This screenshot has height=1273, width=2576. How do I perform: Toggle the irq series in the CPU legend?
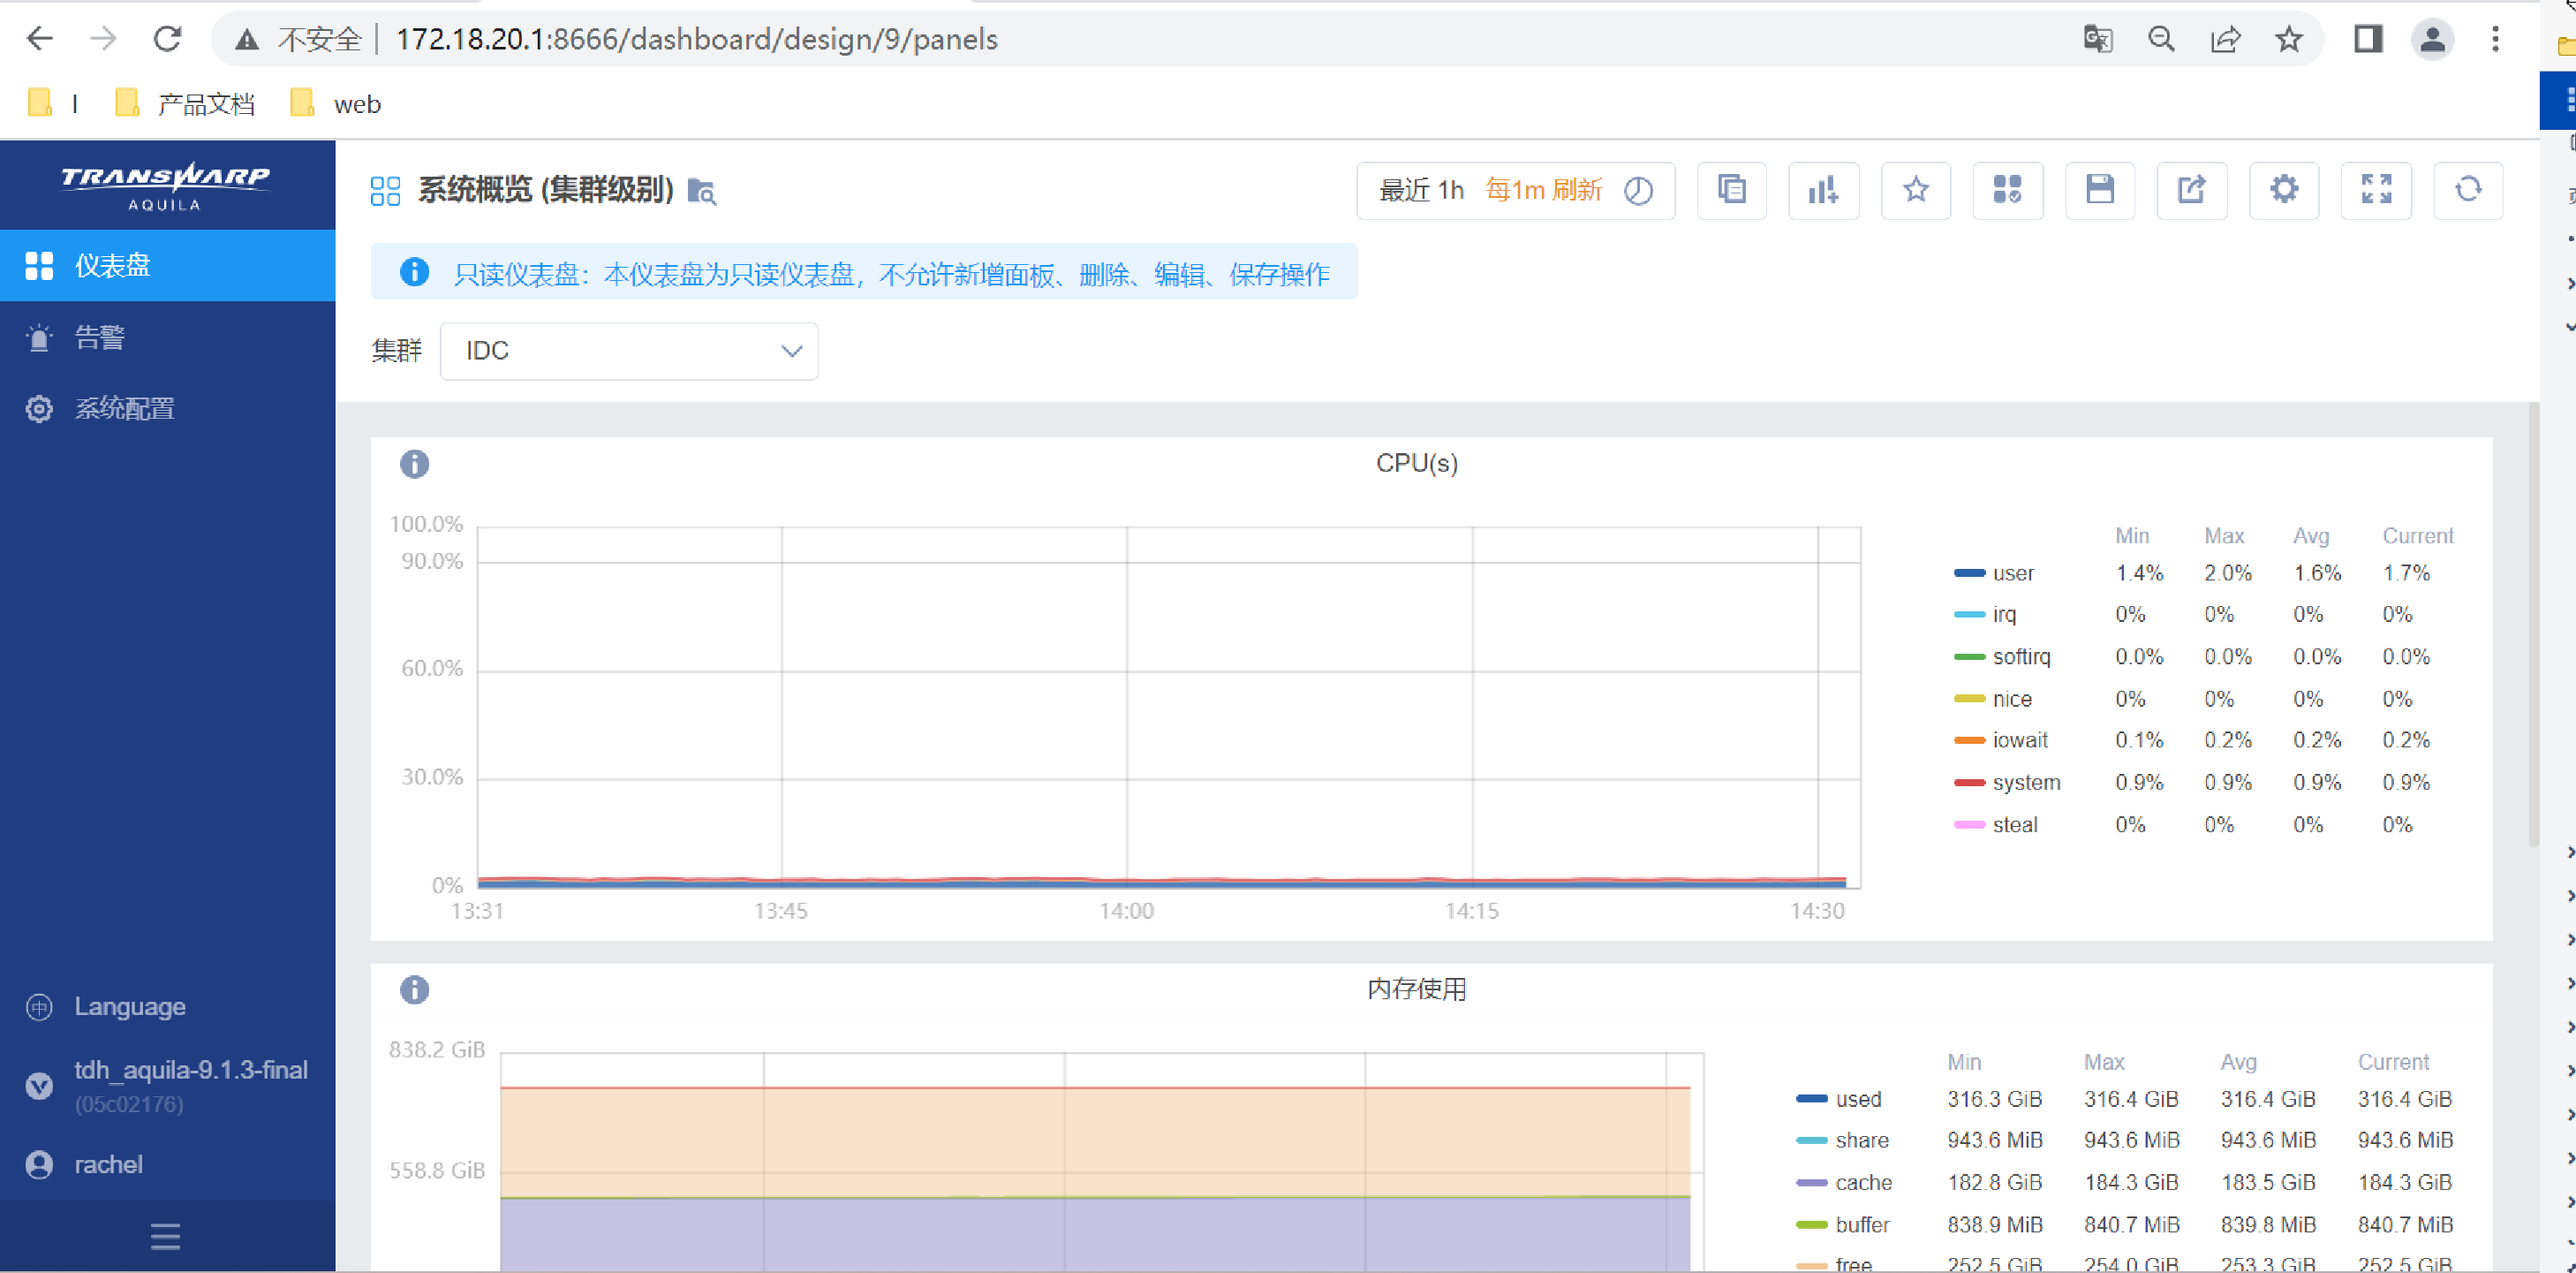[x=1985, y=614]
